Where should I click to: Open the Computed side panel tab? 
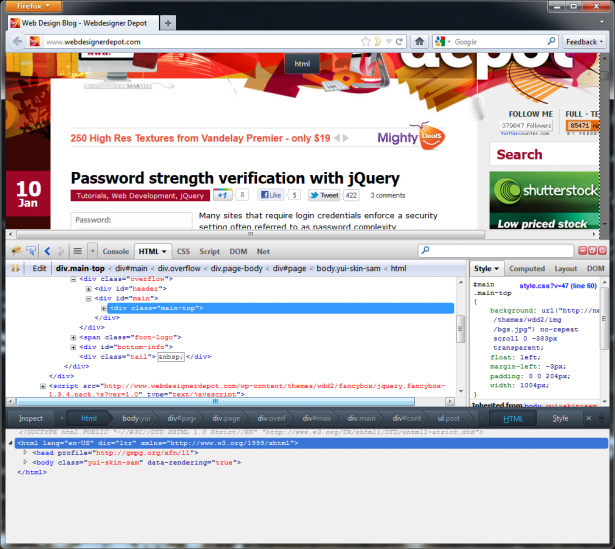[x=527, y=269]
